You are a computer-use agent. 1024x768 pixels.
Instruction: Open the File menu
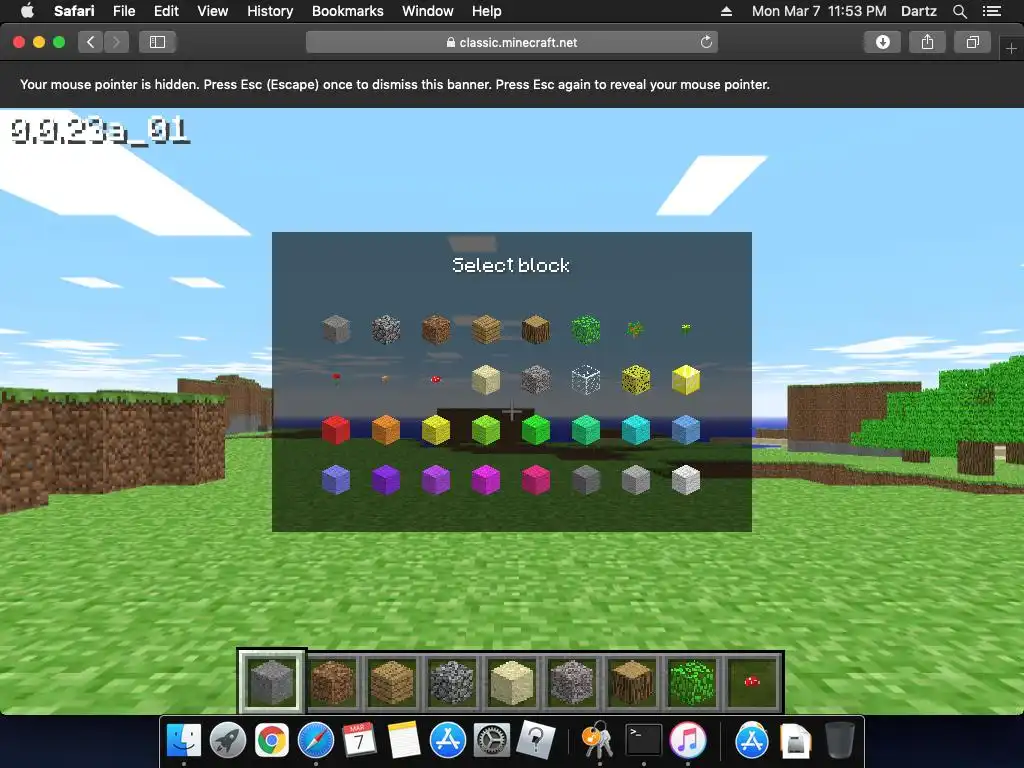[x=123, y=11]
